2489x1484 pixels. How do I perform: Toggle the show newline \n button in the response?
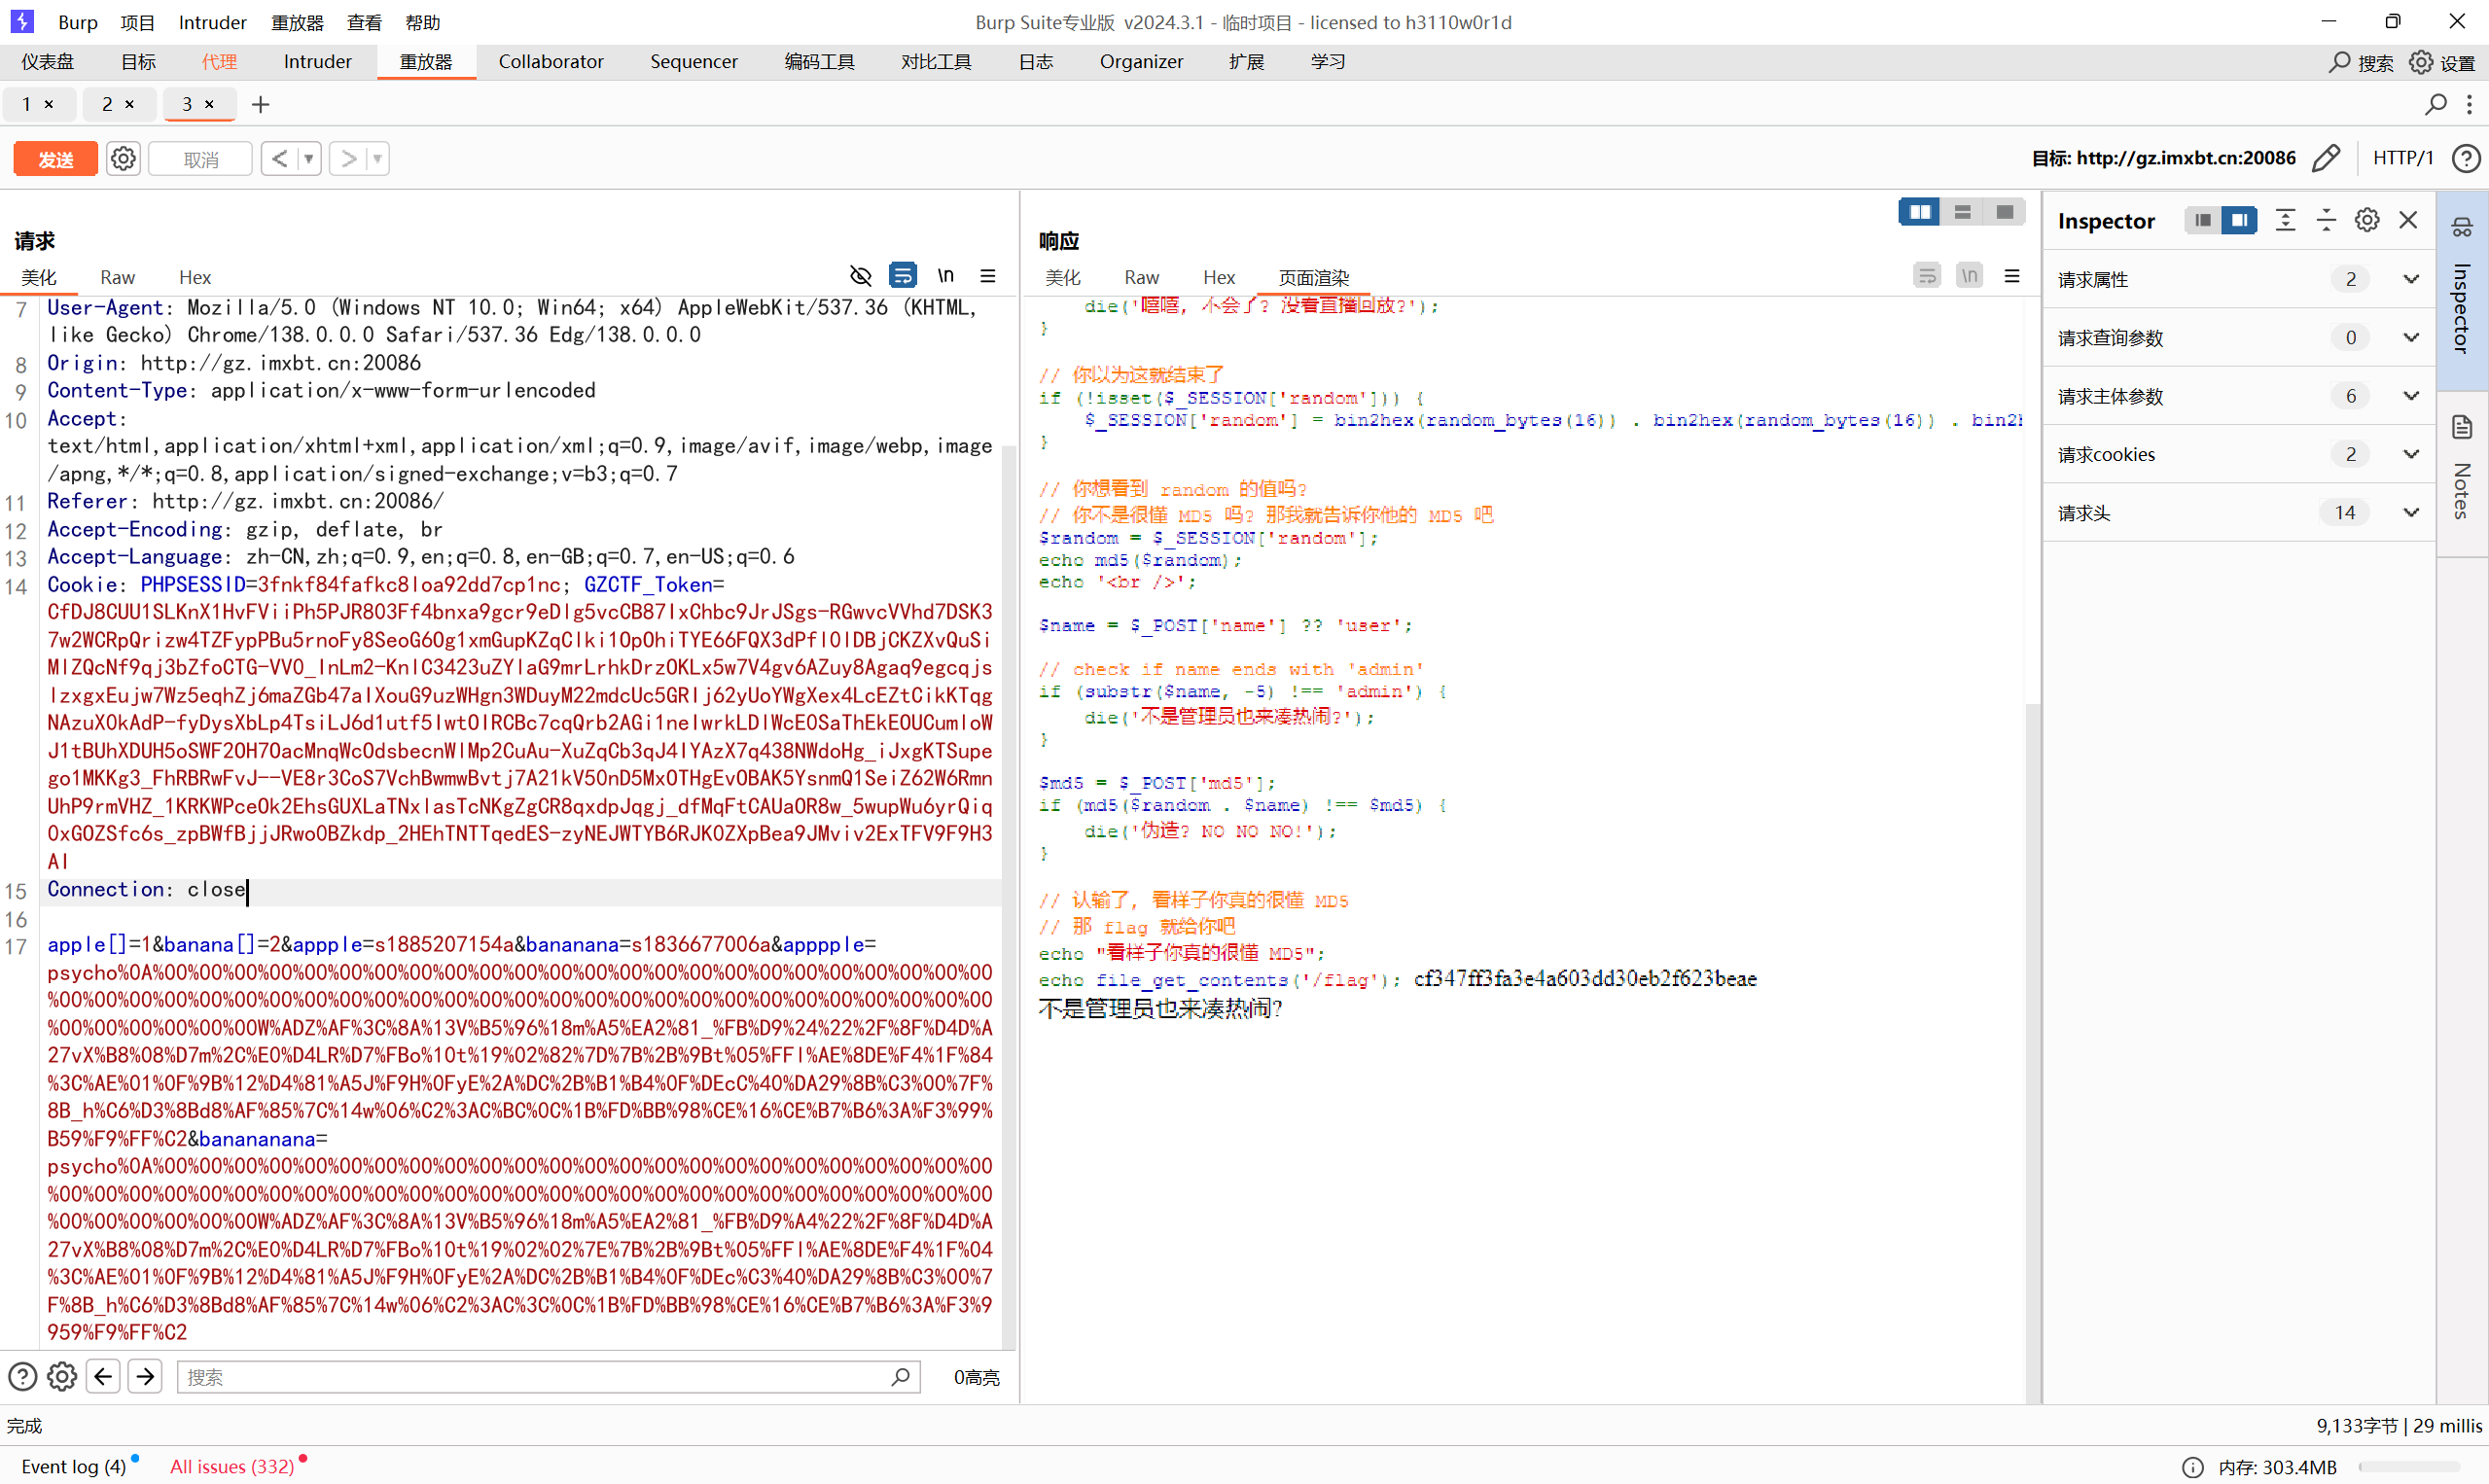click(x=1969, y=275)
